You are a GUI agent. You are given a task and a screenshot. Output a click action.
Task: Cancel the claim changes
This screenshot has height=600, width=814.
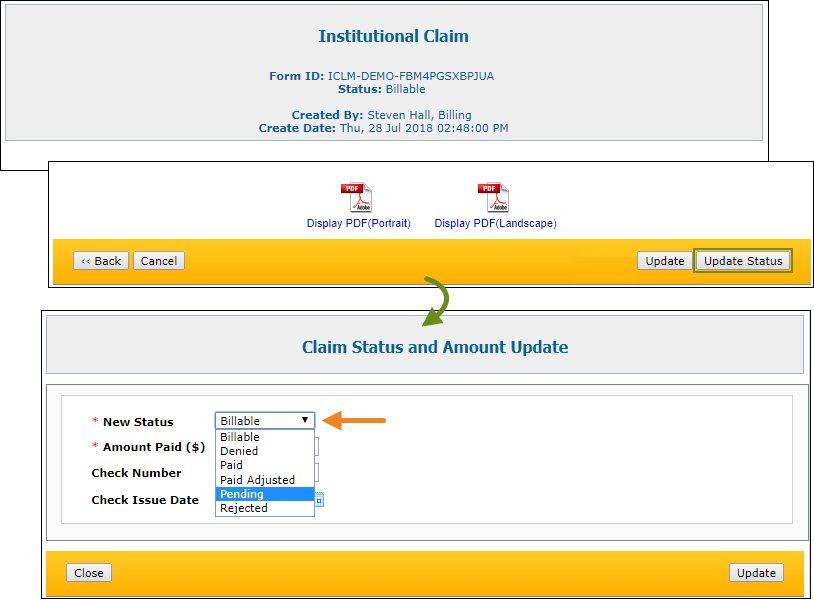158,260
